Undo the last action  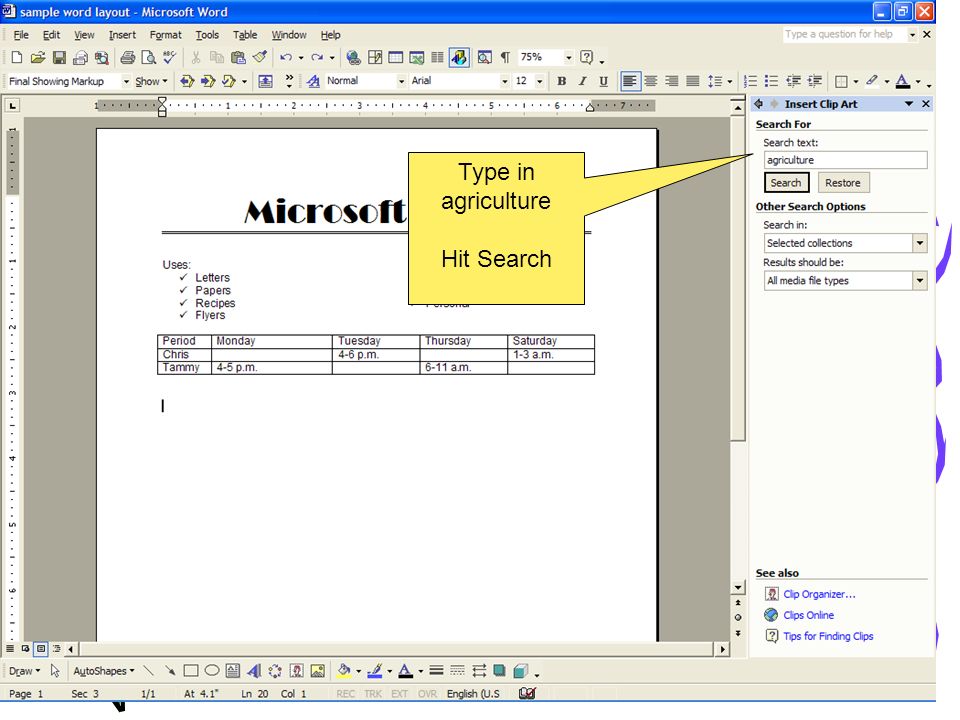[286, 58]
